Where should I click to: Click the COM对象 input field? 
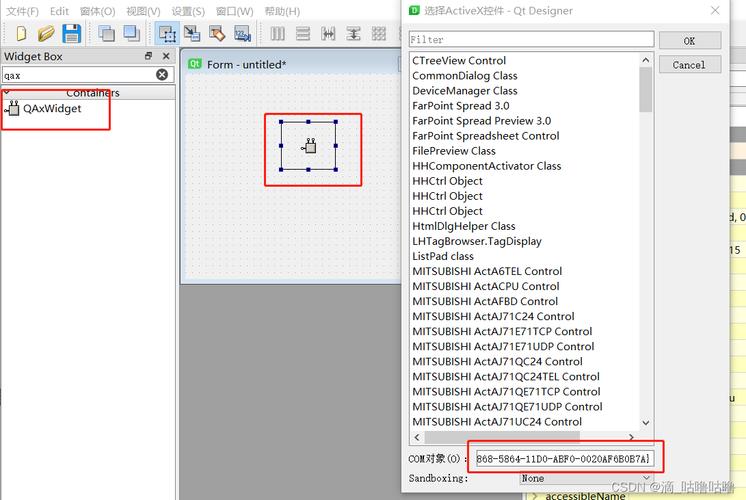(x=562, y=458)
